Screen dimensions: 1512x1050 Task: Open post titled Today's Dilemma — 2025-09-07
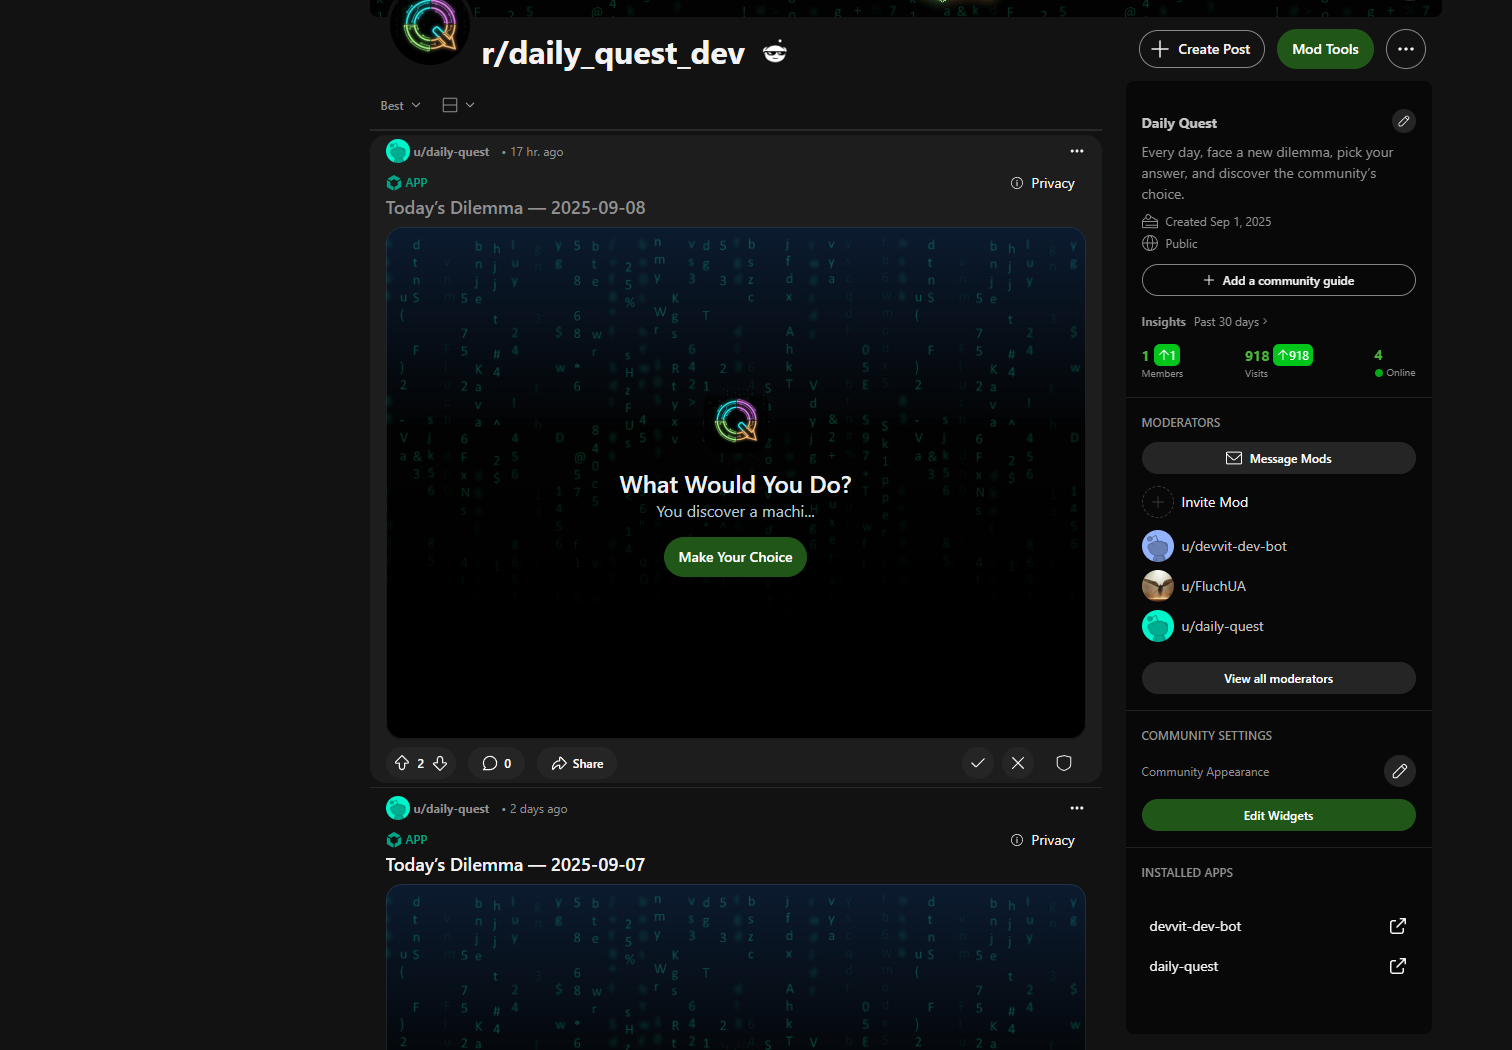515,865
